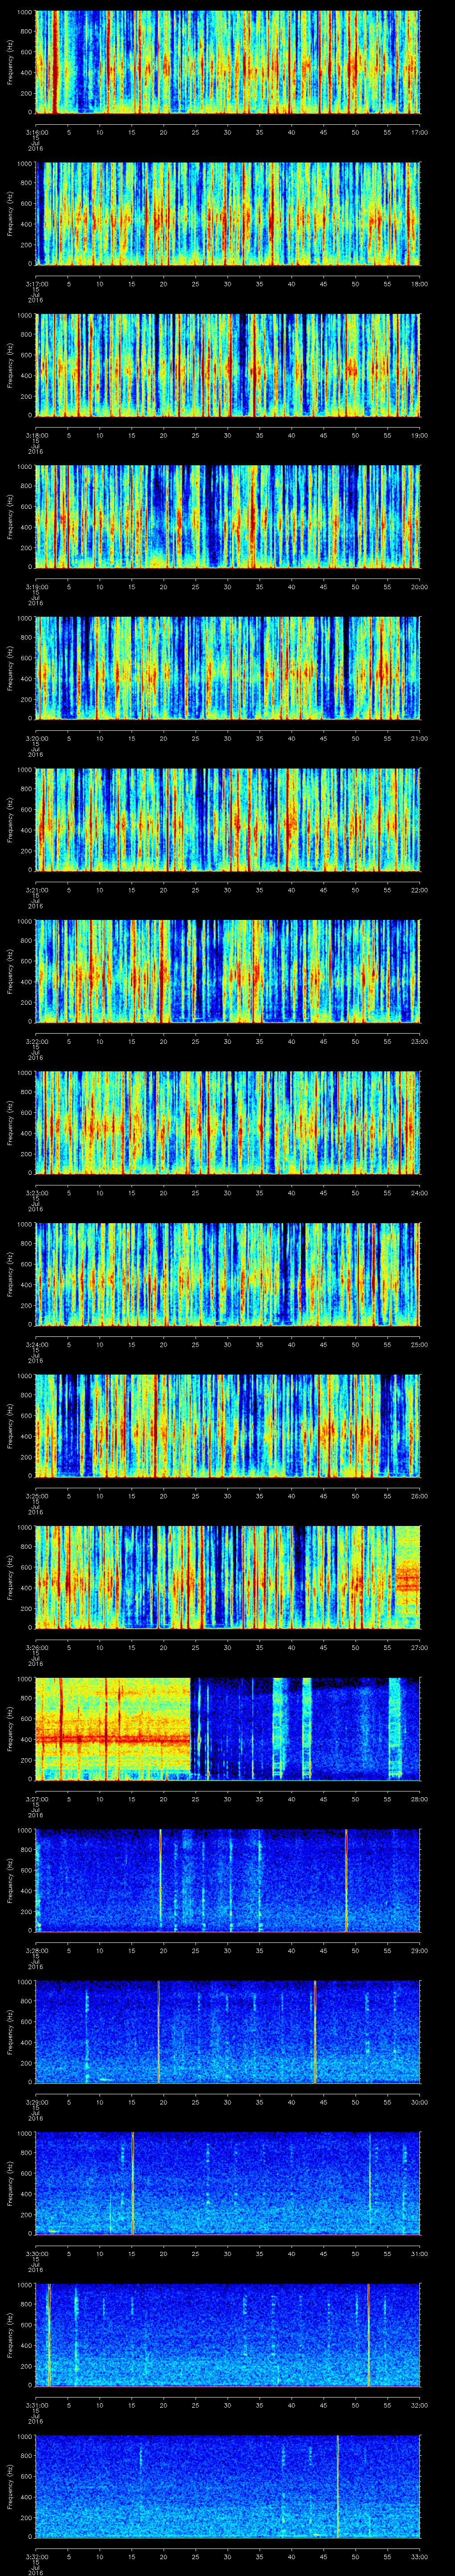Click the 3:31:00 start time label
Screen dimensions: 455x2576
[x=37, y=2404]
